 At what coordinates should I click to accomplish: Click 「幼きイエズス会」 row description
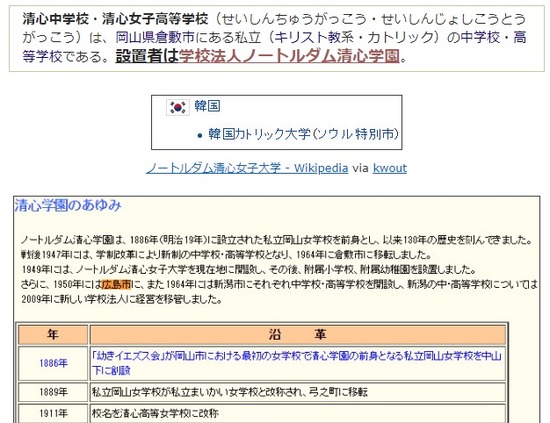point(297,363)
